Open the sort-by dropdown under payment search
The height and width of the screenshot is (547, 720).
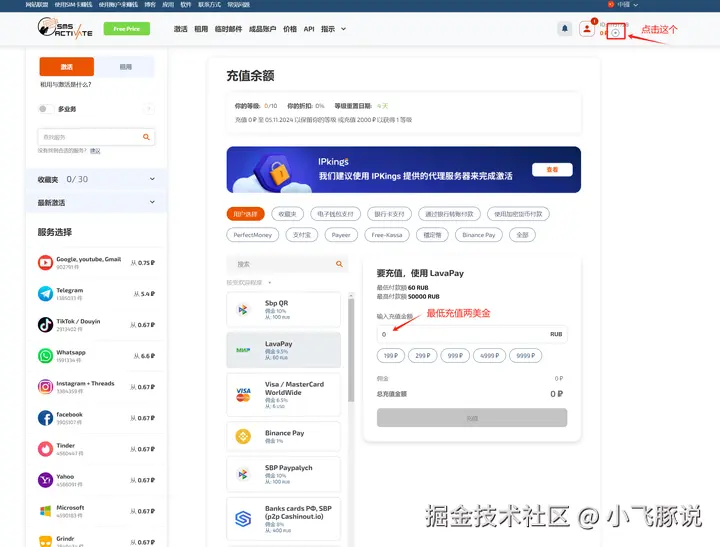point(248,282)
